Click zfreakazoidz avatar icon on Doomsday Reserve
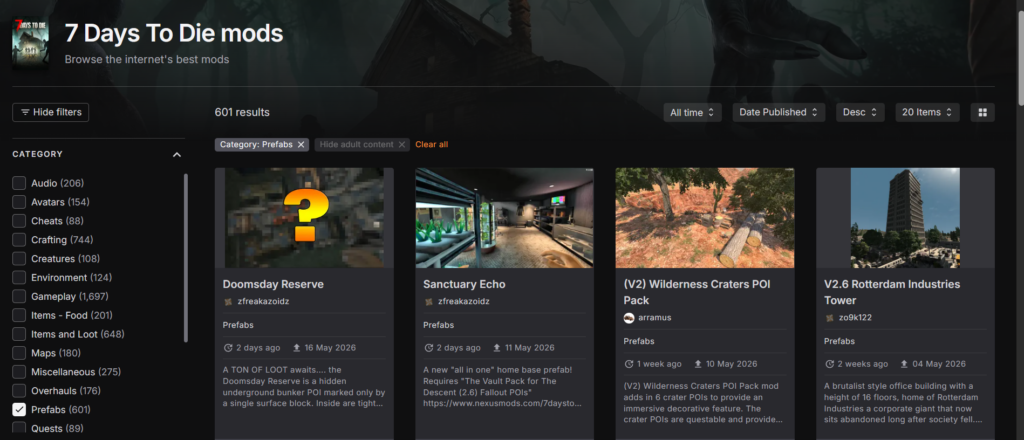The image size is (1024, 440). [x=228, y=302]
